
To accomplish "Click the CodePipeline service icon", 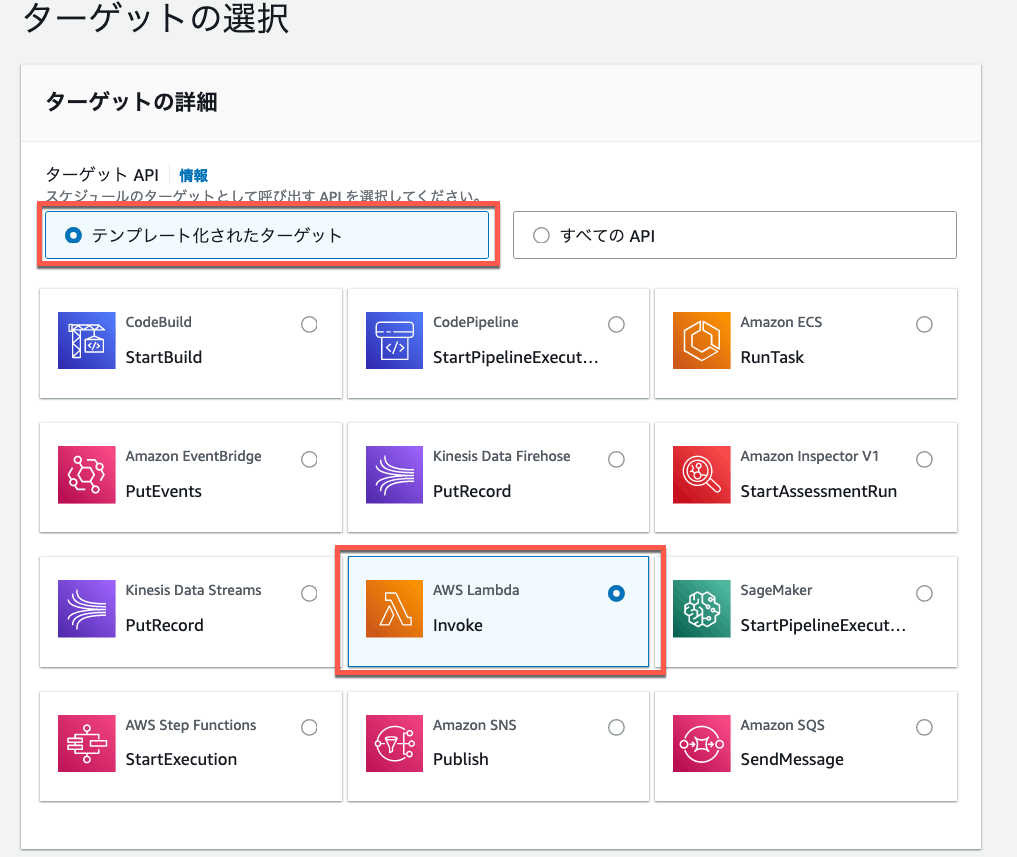I will [x=393, y=338].
